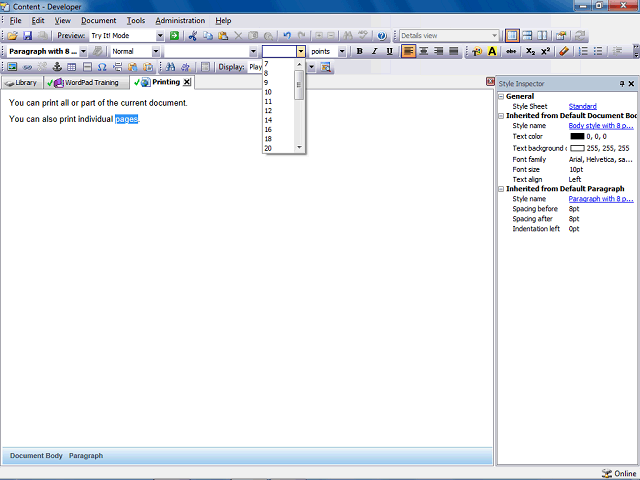Open the points unit dropdown
The width and height of the screenshot is (640, 480).
[x=342, y=51]
